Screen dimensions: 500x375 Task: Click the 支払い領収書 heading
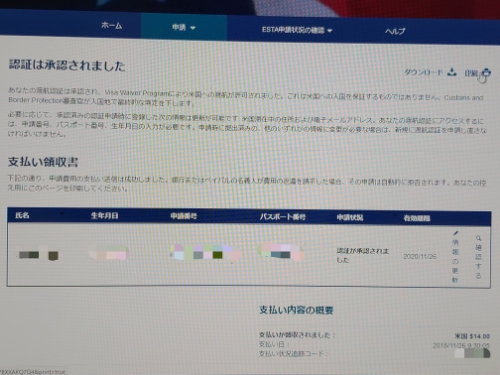(x=43, y=162)
